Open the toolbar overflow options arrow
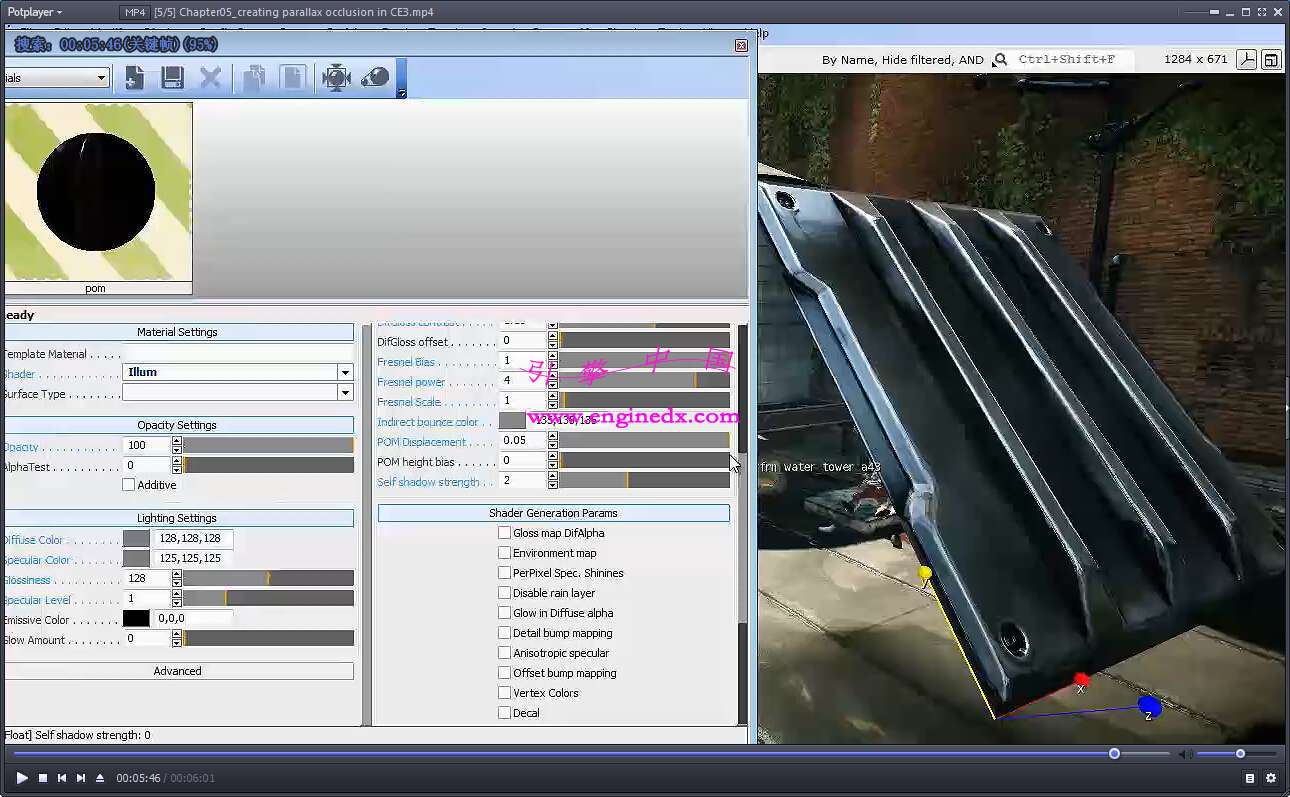The height and width of the screenshot is (797, 1290). pos(402,93)
